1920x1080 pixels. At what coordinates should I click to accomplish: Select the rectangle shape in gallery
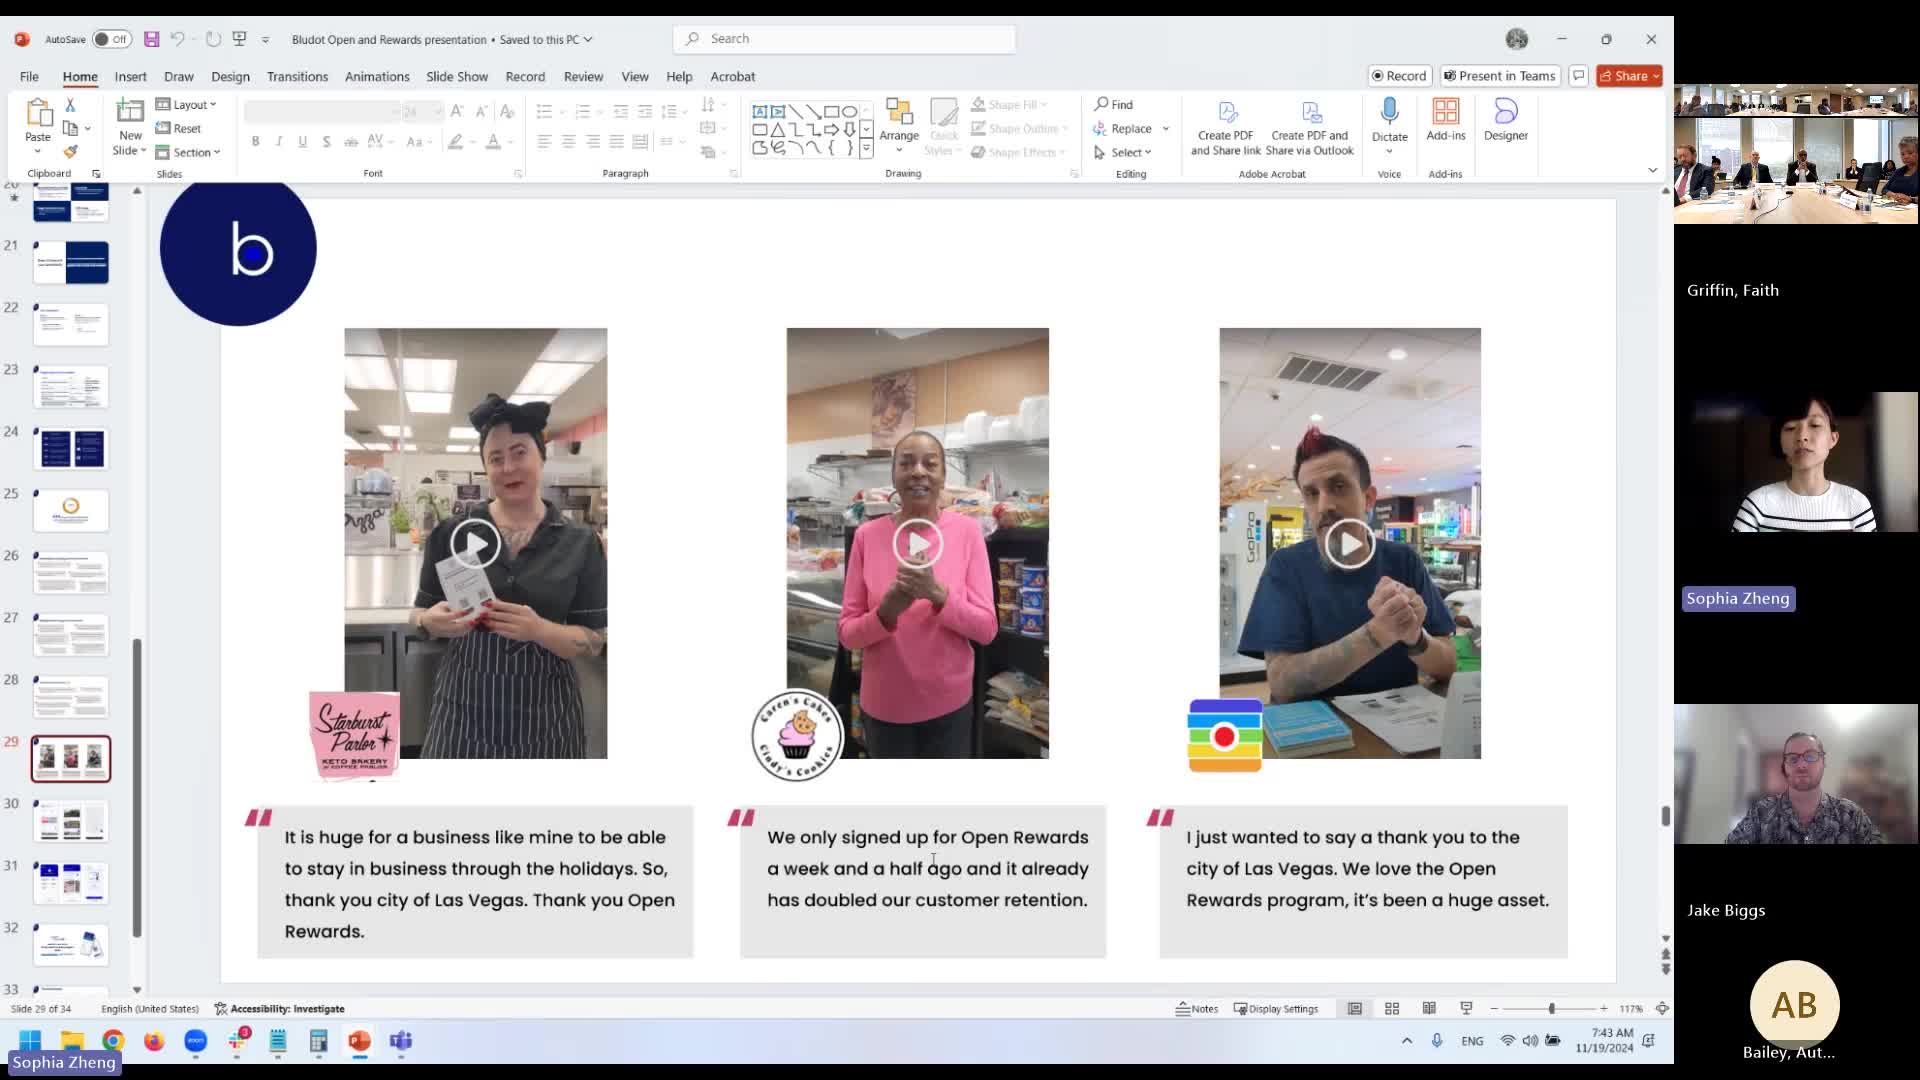(x=831, y=111)
